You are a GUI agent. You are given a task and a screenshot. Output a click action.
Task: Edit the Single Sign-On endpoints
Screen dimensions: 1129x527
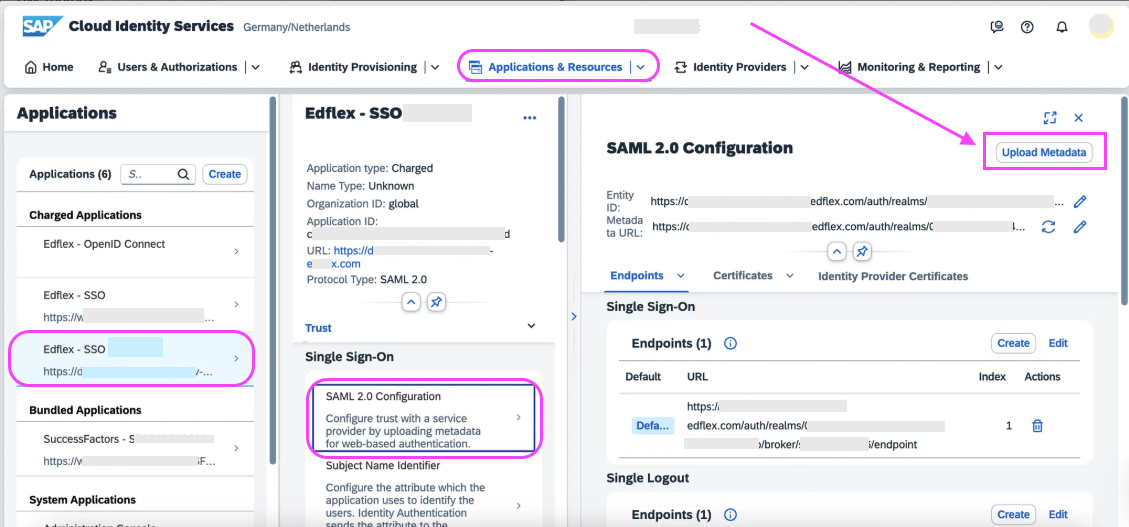1058,343
